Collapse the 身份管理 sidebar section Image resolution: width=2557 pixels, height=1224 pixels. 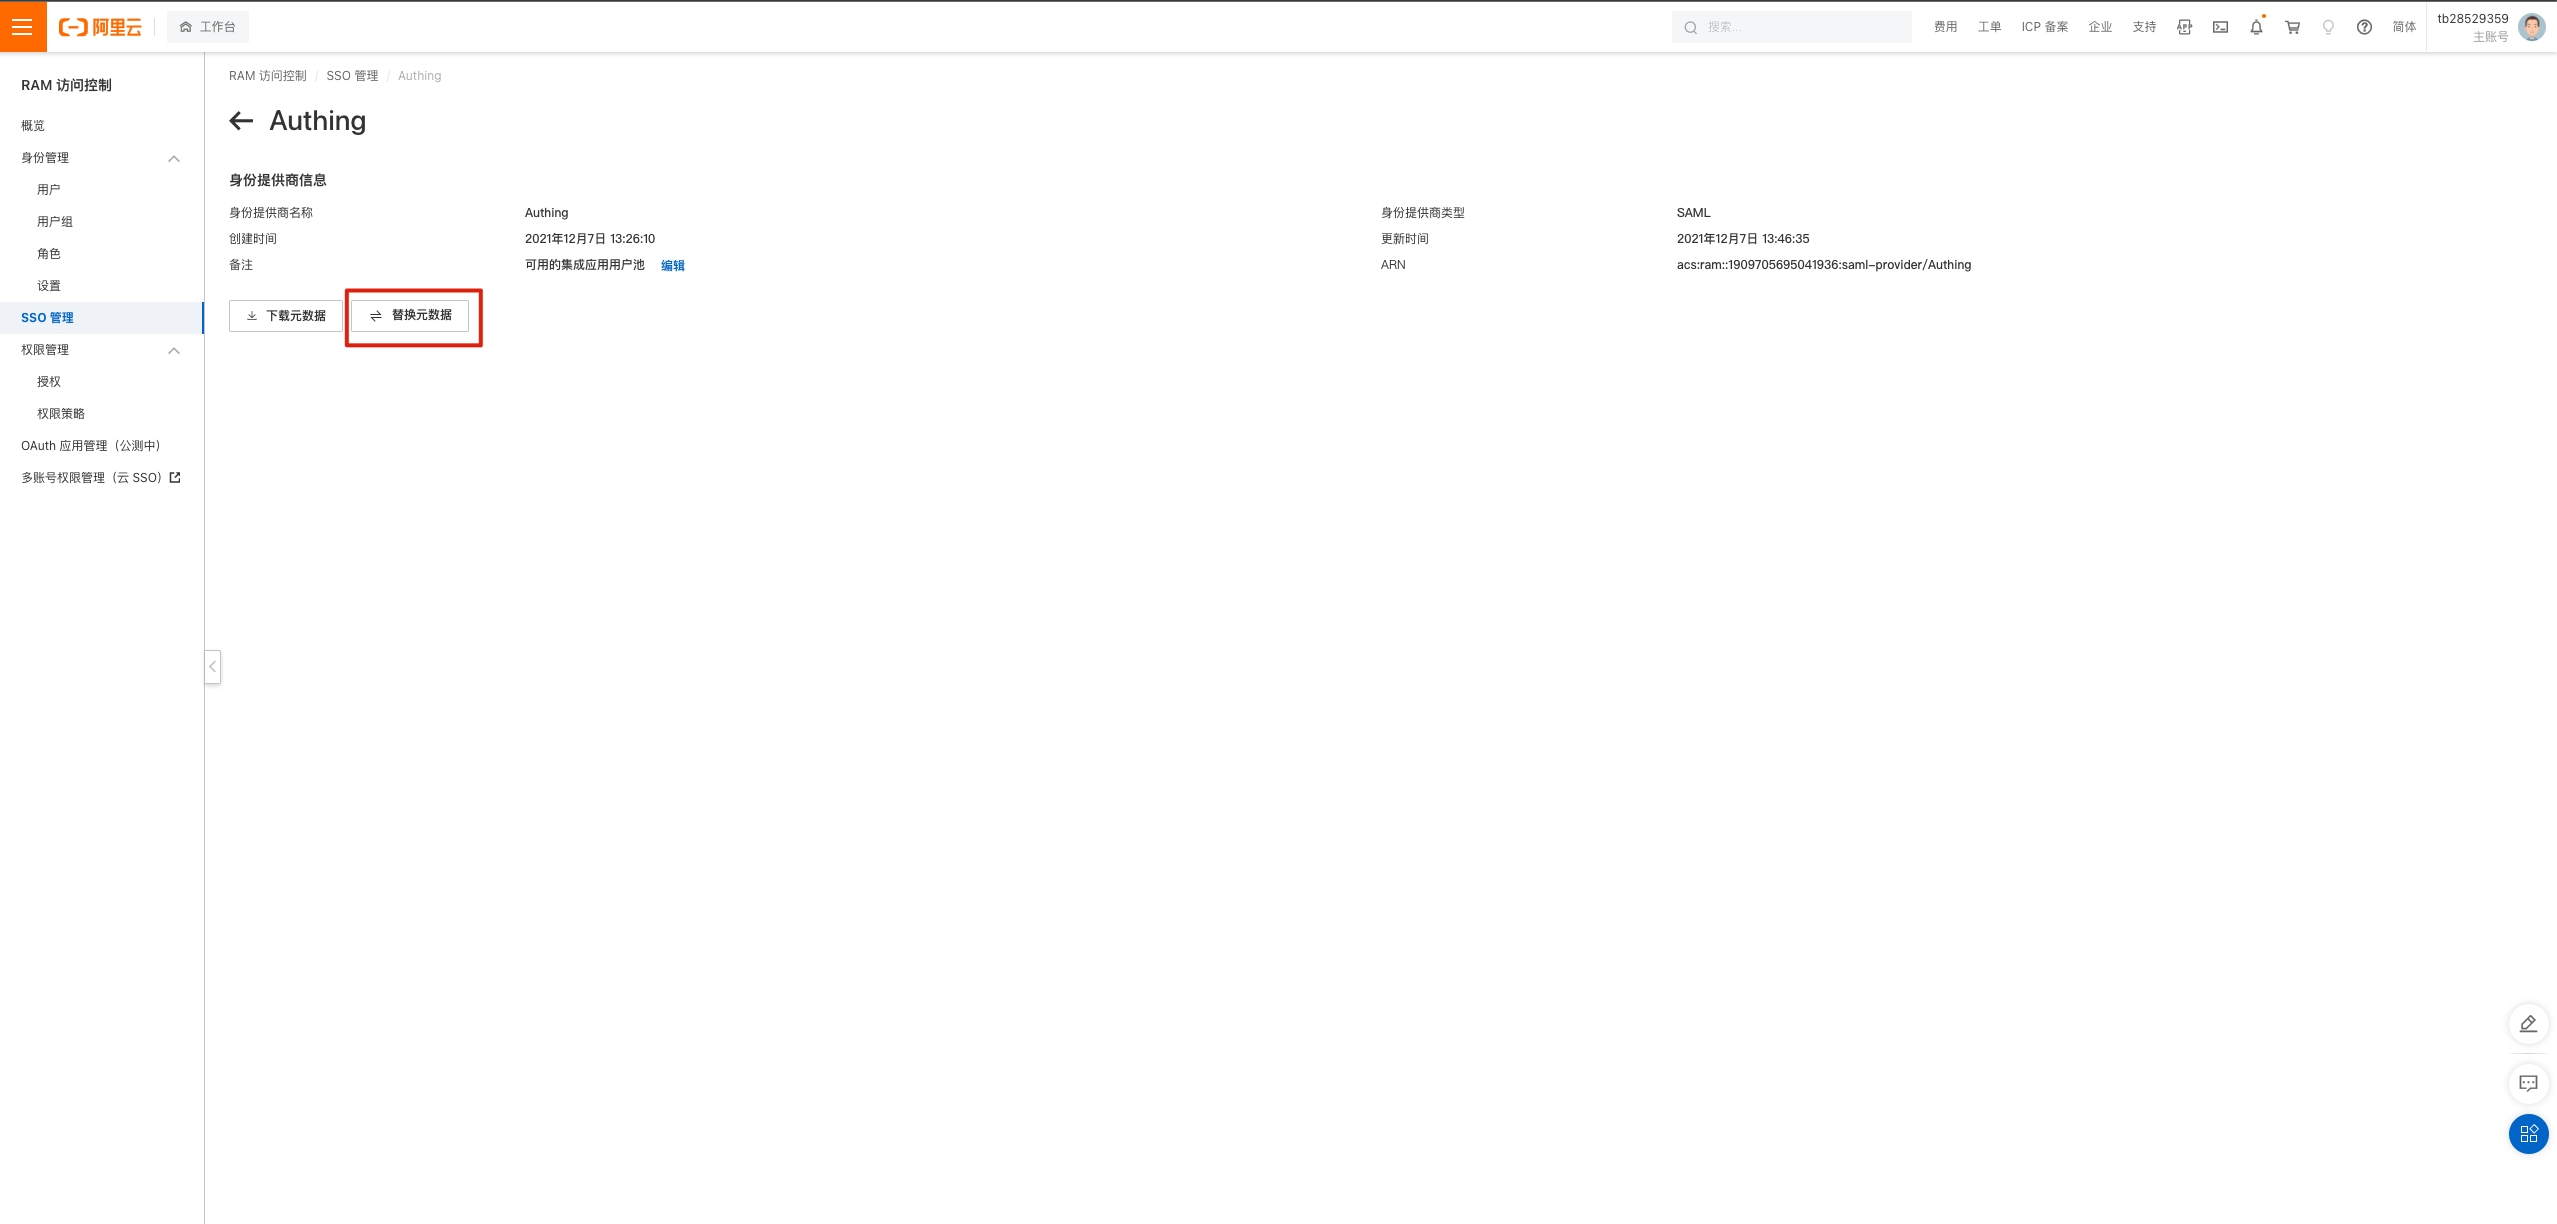click(174, 158)
